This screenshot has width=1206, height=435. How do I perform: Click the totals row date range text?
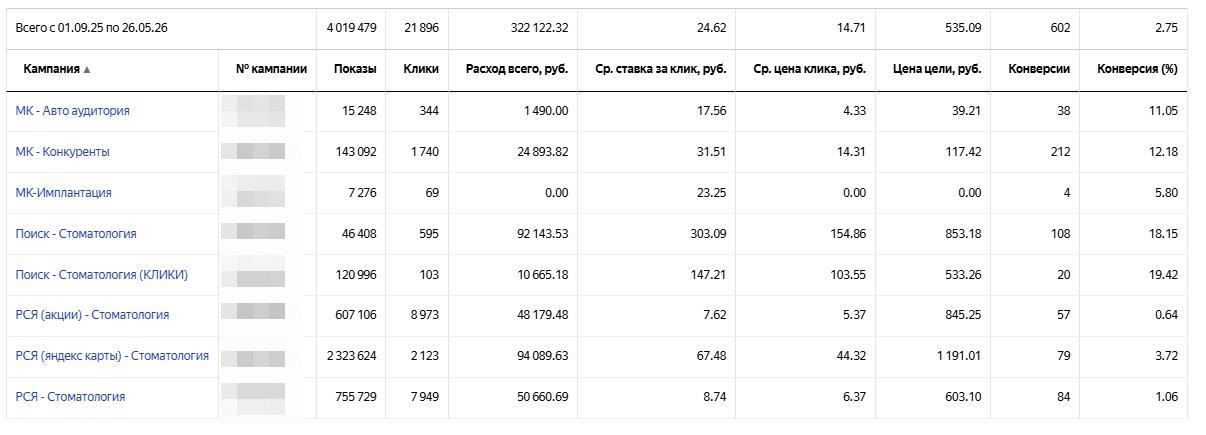point(92,28)
